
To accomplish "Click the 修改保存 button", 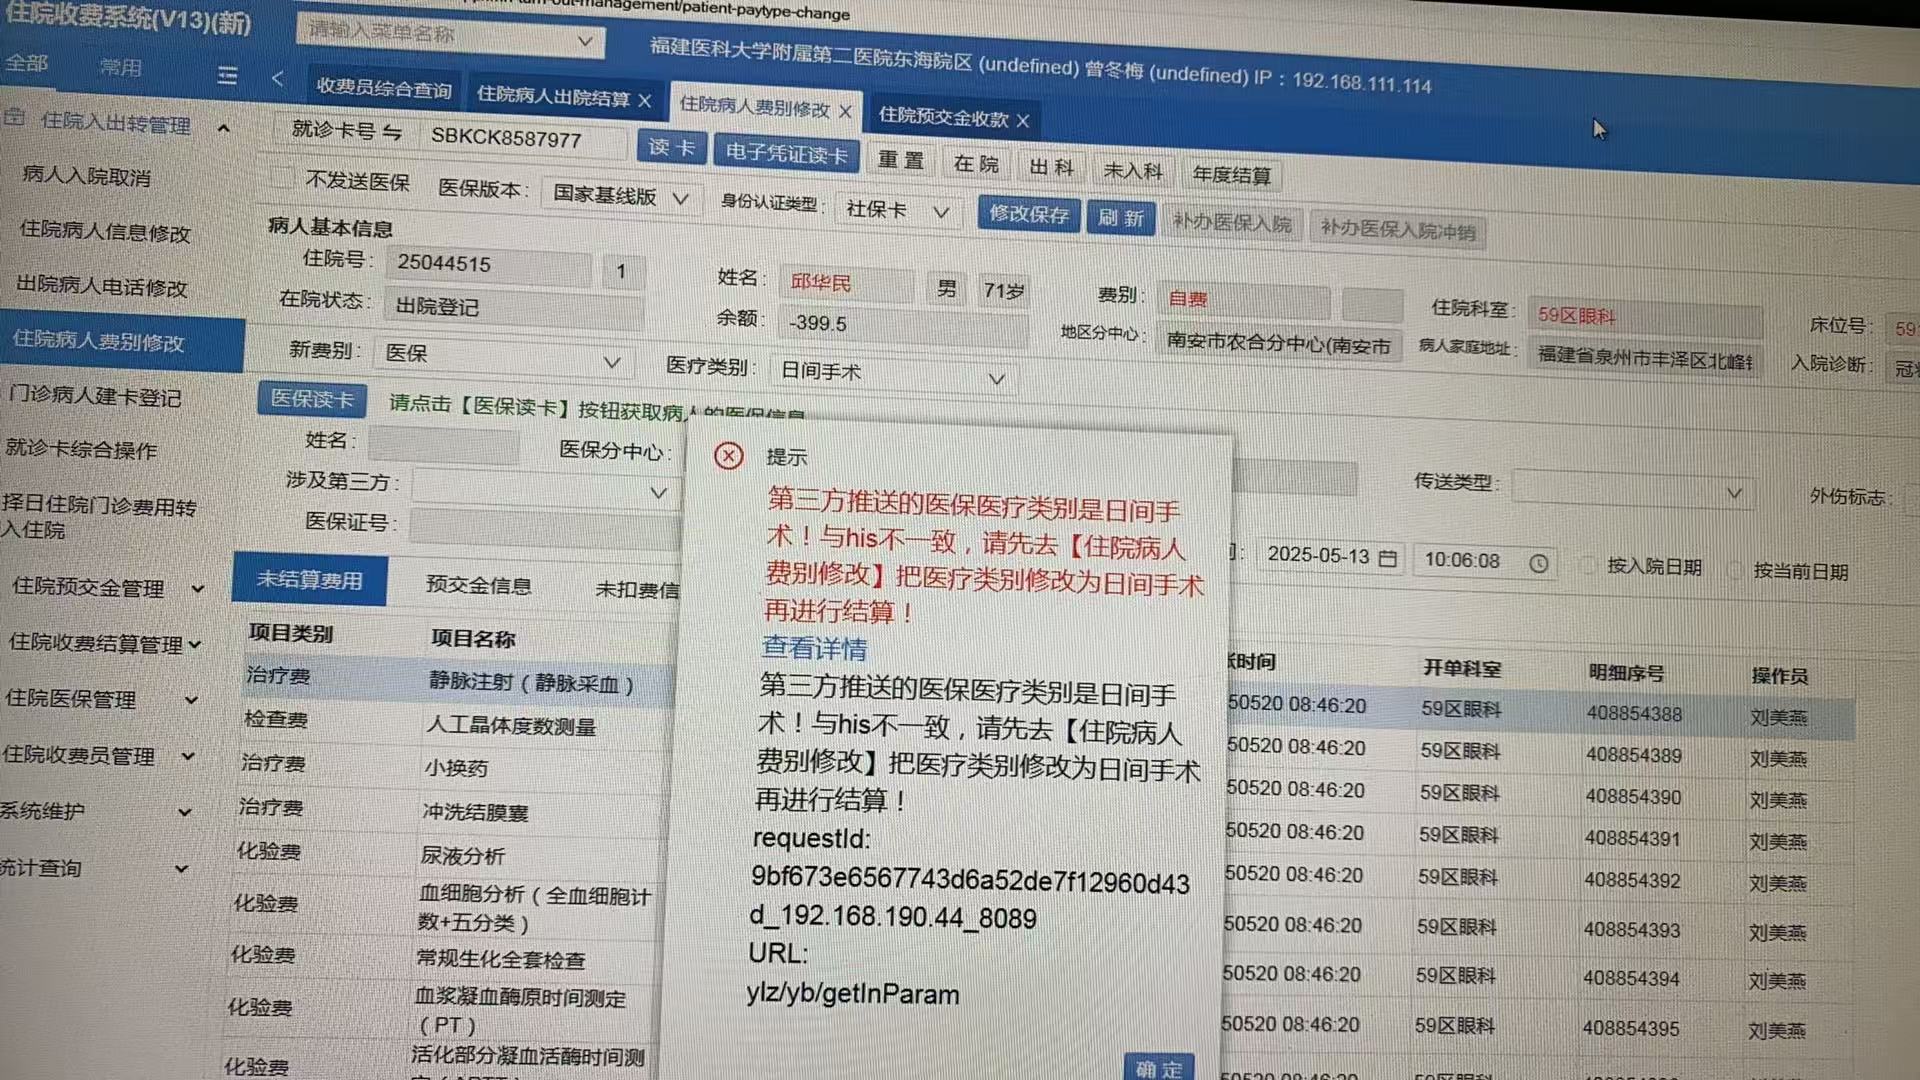I will [1028, 214].
